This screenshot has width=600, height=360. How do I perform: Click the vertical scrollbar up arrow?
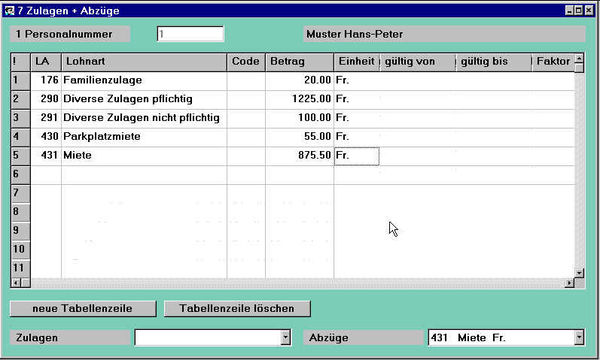[x=579, y=58]
